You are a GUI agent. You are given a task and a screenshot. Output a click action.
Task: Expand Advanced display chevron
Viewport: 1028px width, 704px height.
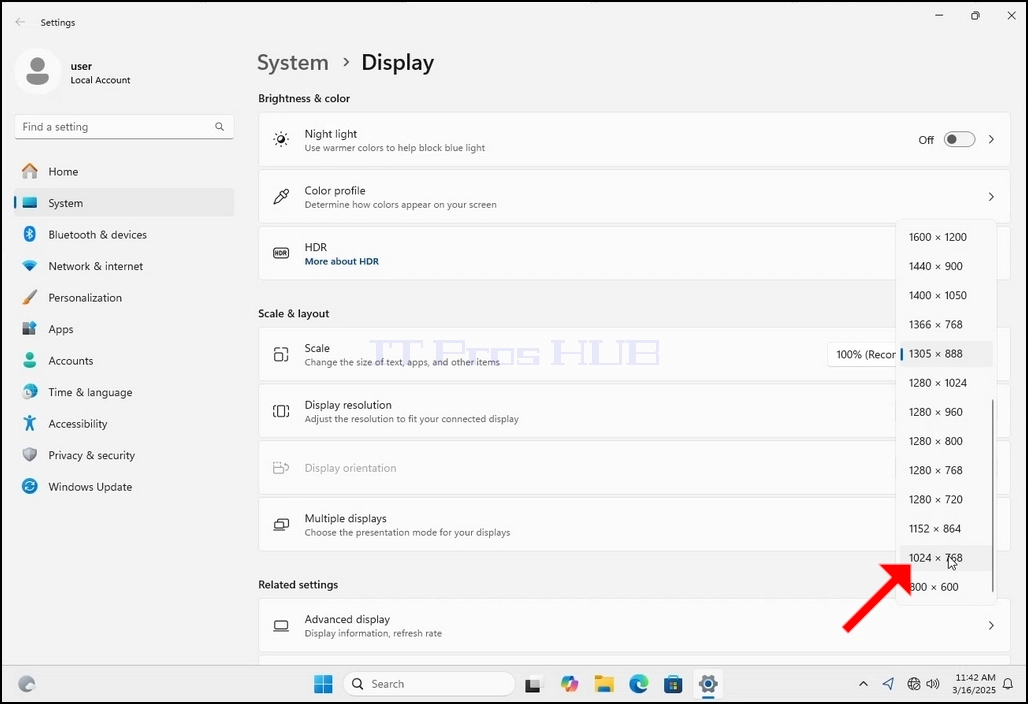pyautogui.click(x=991, y=625)
